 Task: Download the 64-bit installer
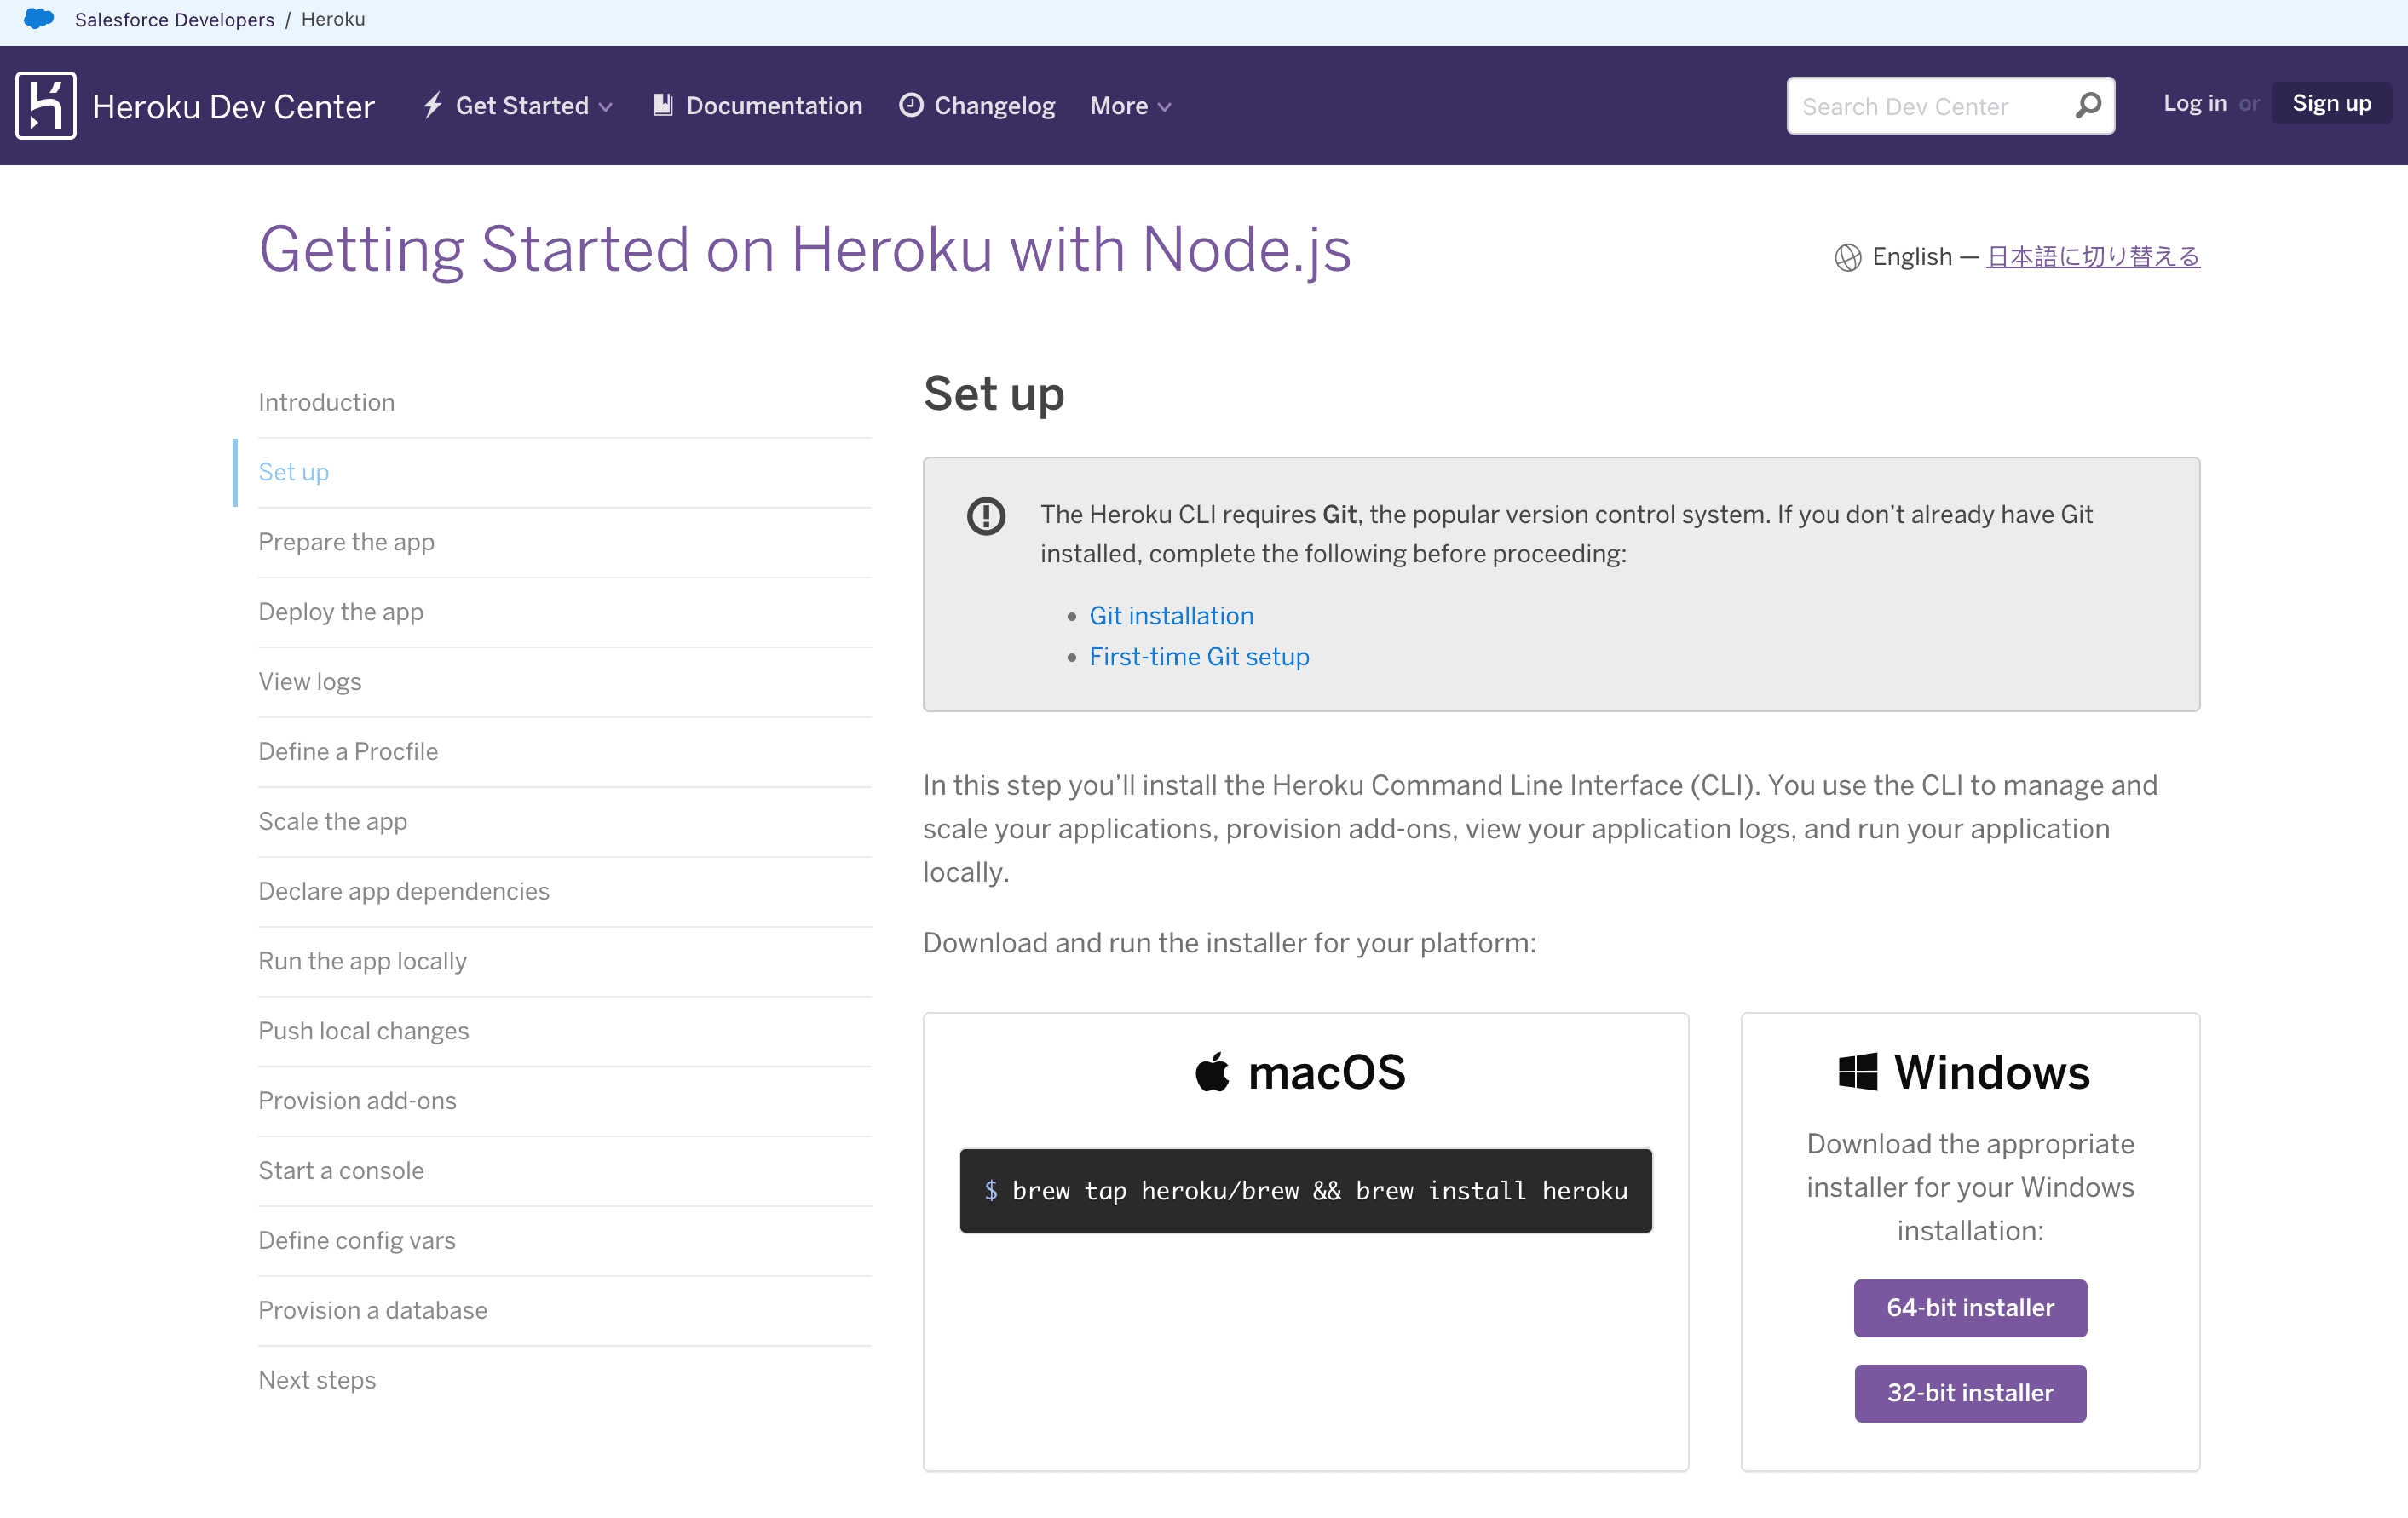(1969, 1307)
